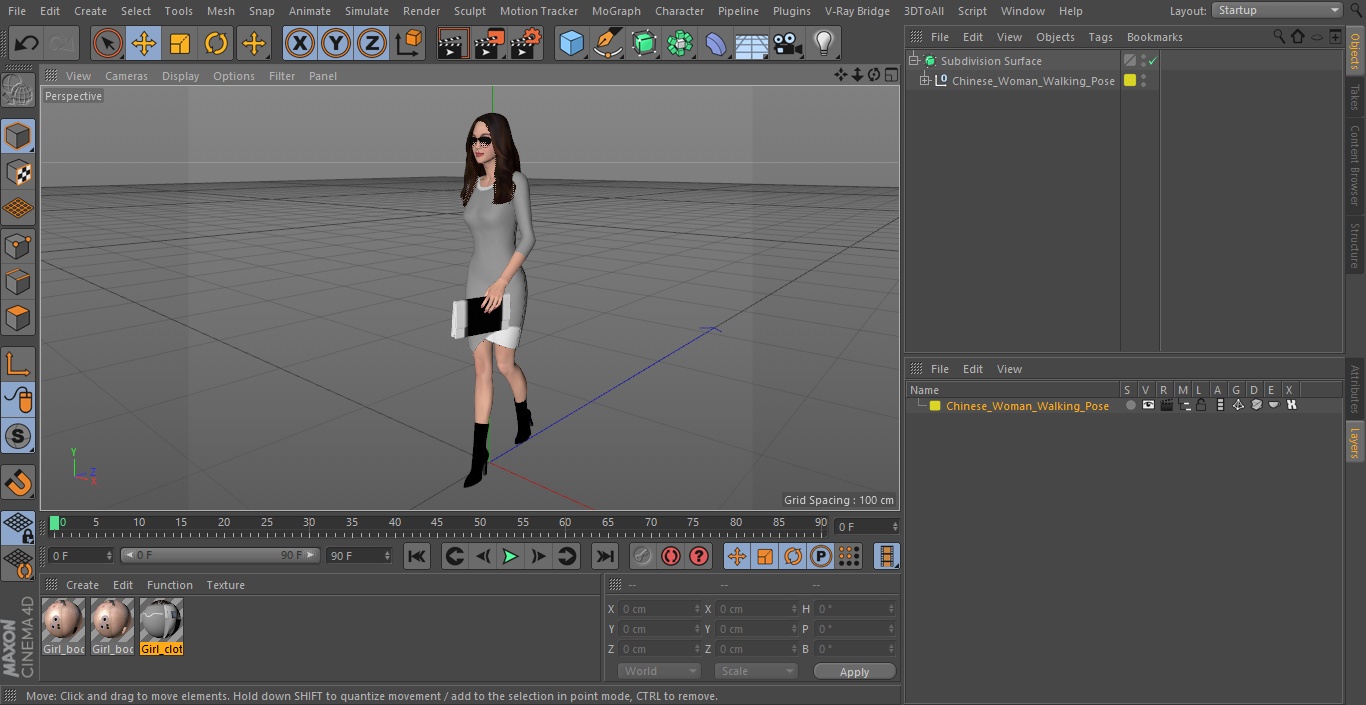Add a Light object

[x=824, y=44]
